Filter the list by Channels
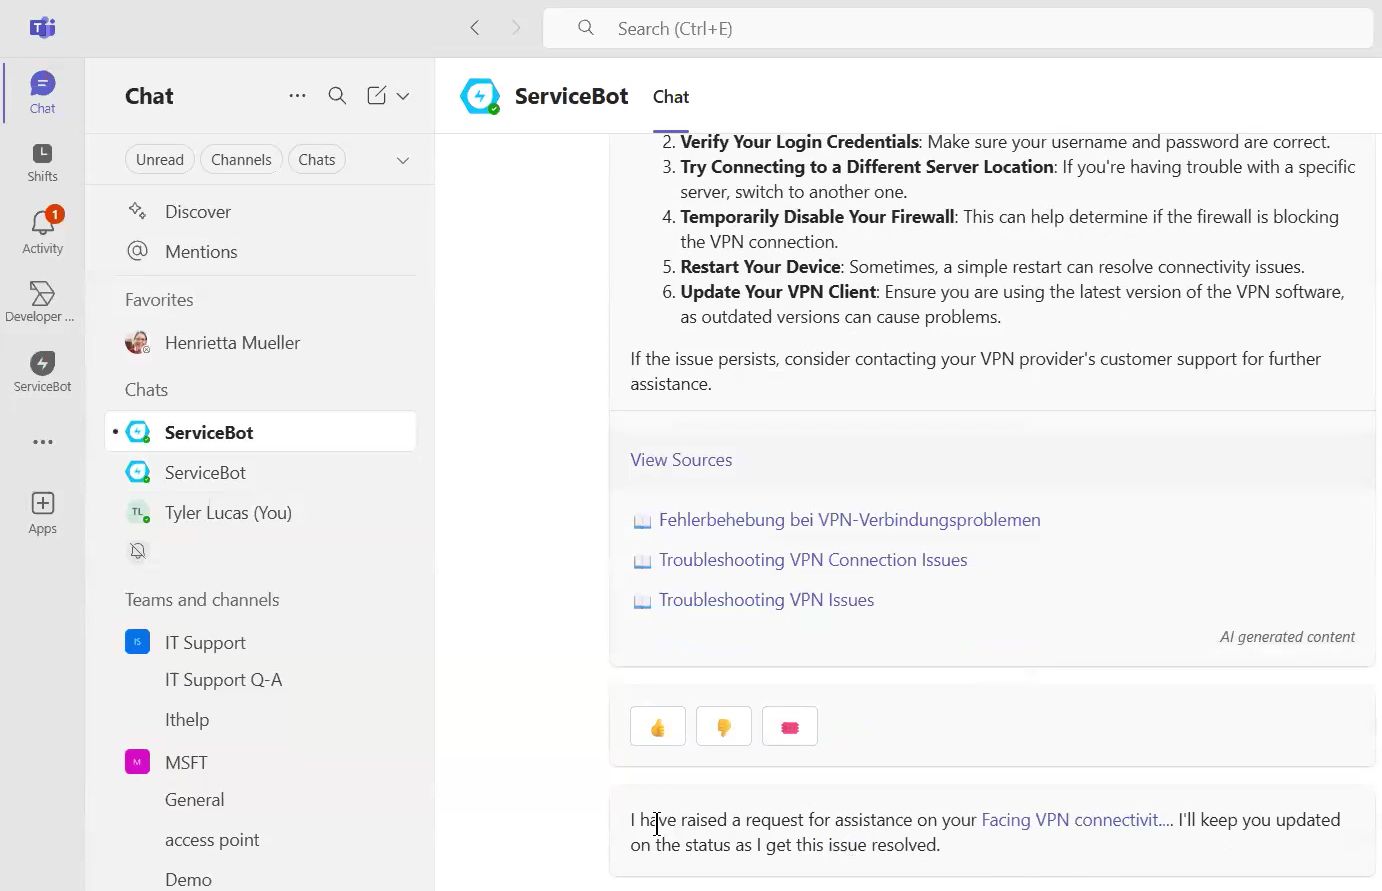 [241, 160]
